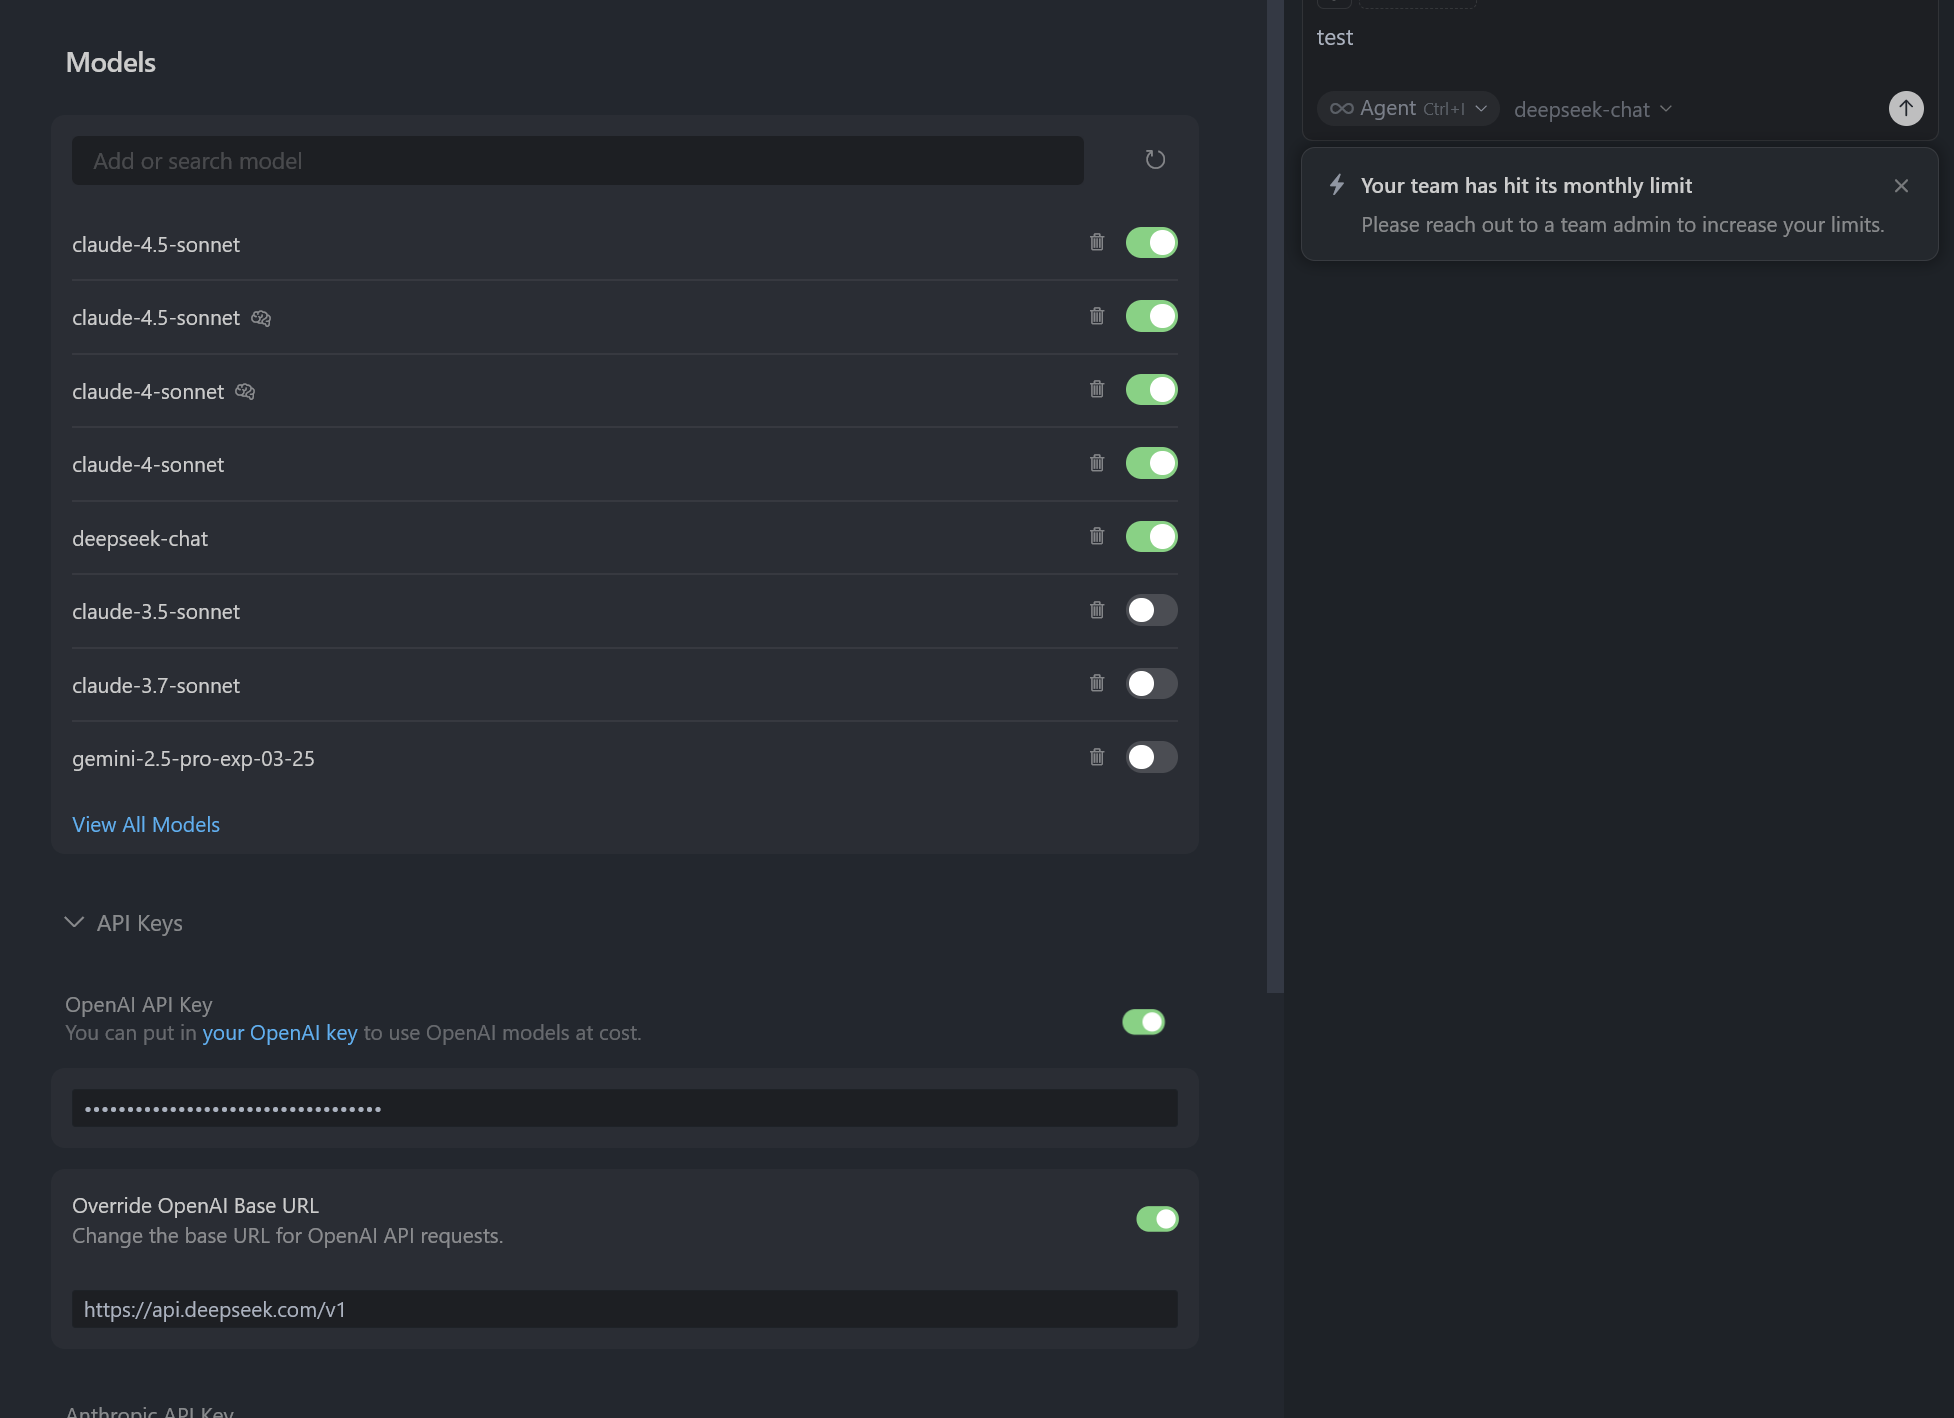
Task: Click the lightning bolt icon in notification
Action: (1337, 185)
